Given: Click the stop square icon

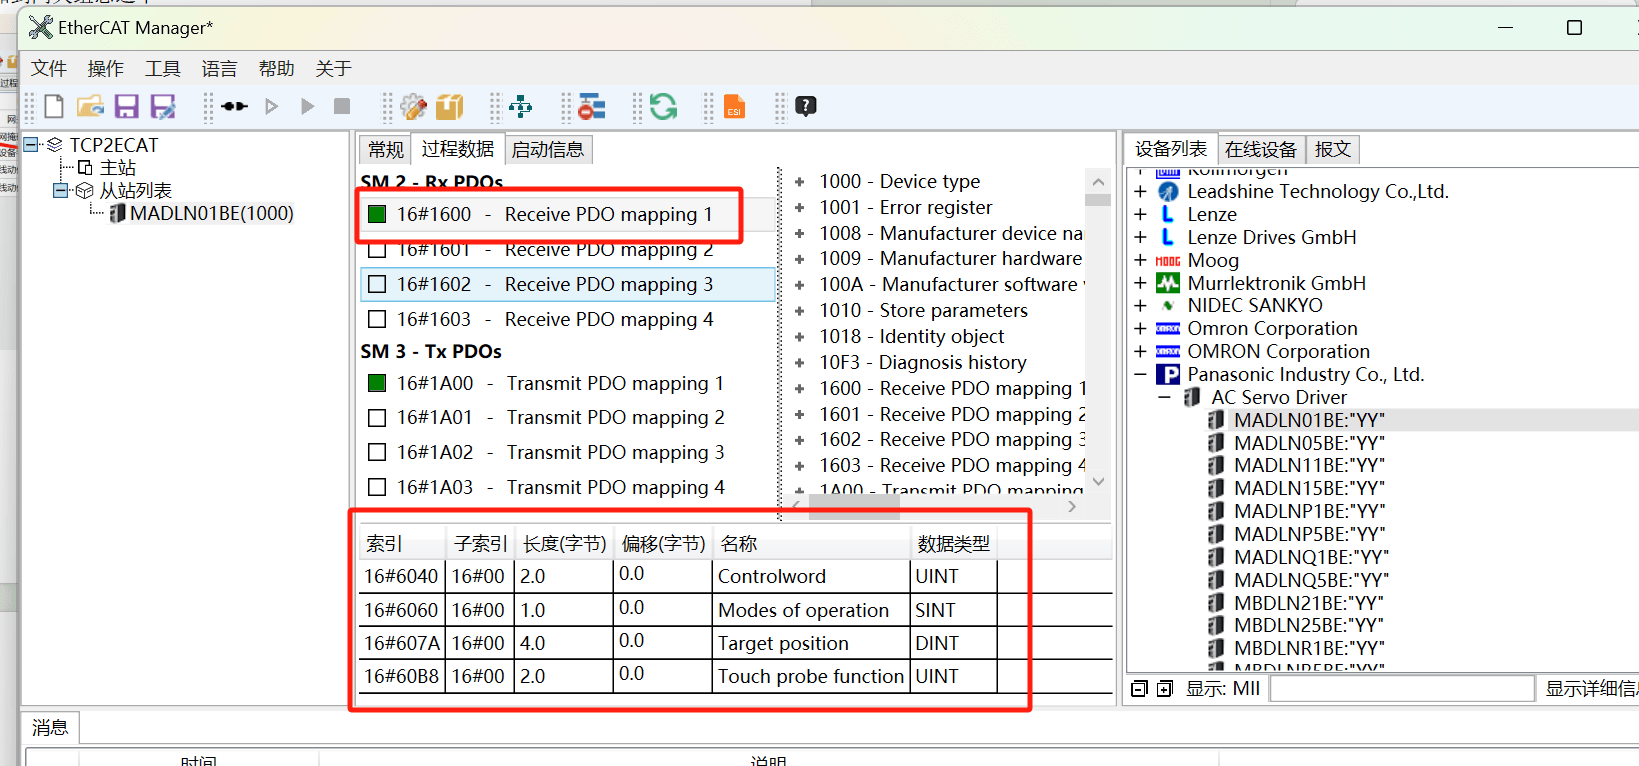Looking at the screenshot, I should coord(342,106).
